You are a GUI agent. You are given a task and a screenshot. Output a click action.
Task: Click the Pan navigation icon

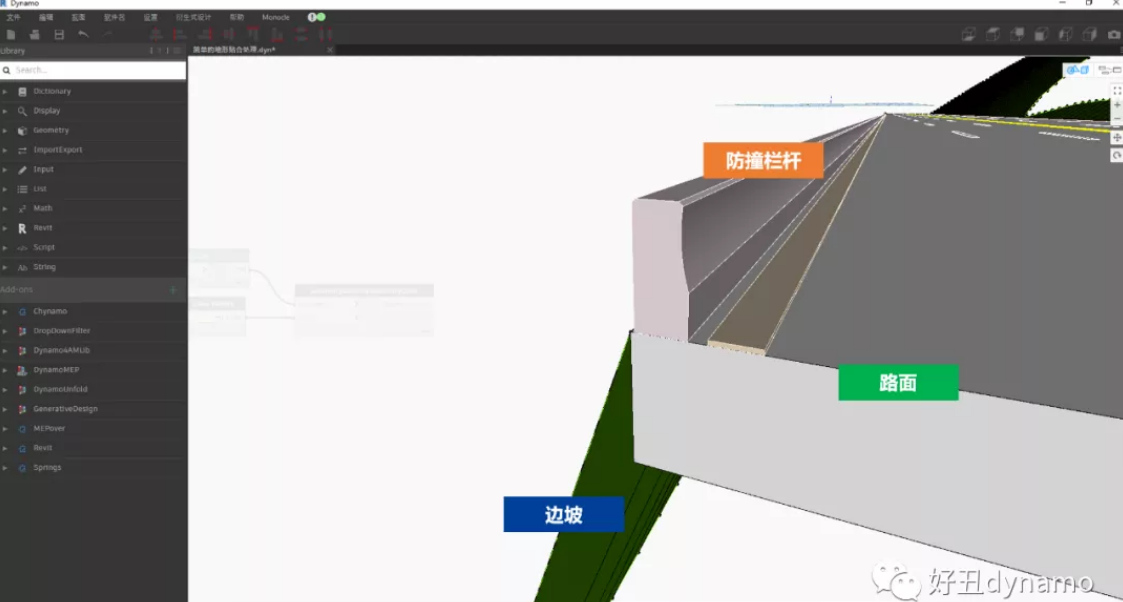point(1117,137)
